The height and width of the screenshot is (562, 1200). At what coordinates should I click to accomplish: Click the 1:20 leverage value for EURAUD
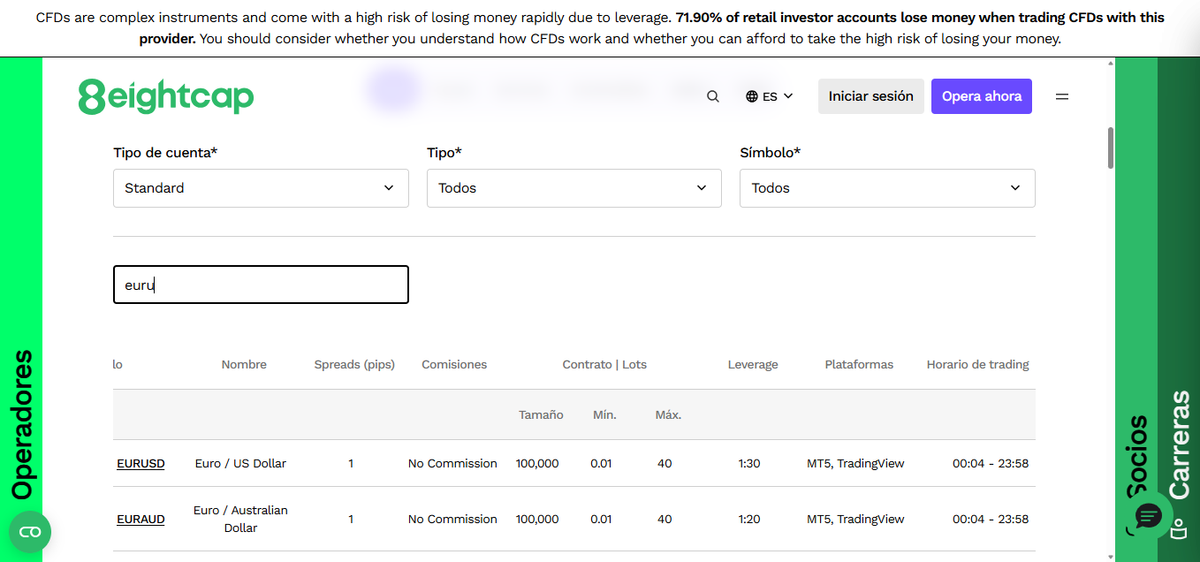[749, 520]
